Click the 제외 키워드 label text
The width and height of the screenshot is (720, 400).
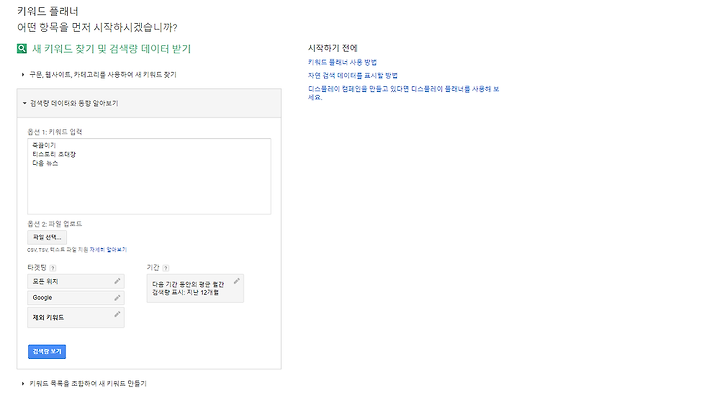click(48, 318)
